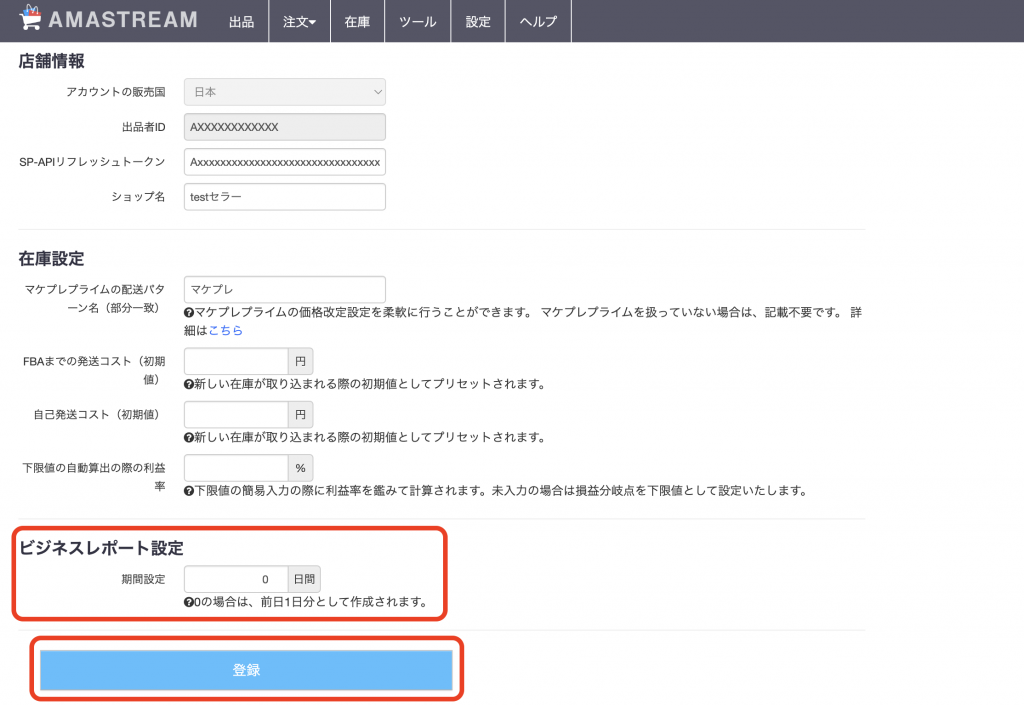The height and width of the screenshot is (706, 1024).
Task: Click help icon beside 下限値の簡易入力 text
Action: (189, 491)
